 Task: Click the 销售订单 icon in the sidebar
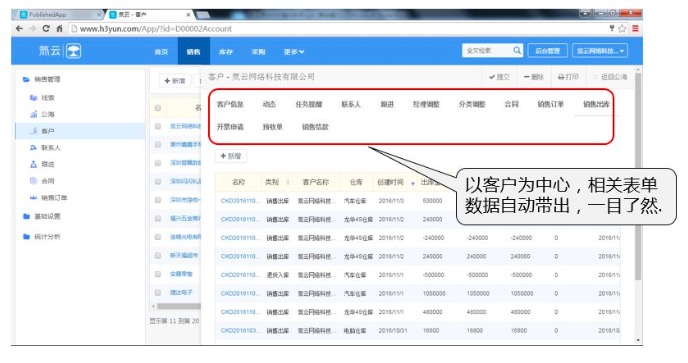pos(33,198)
